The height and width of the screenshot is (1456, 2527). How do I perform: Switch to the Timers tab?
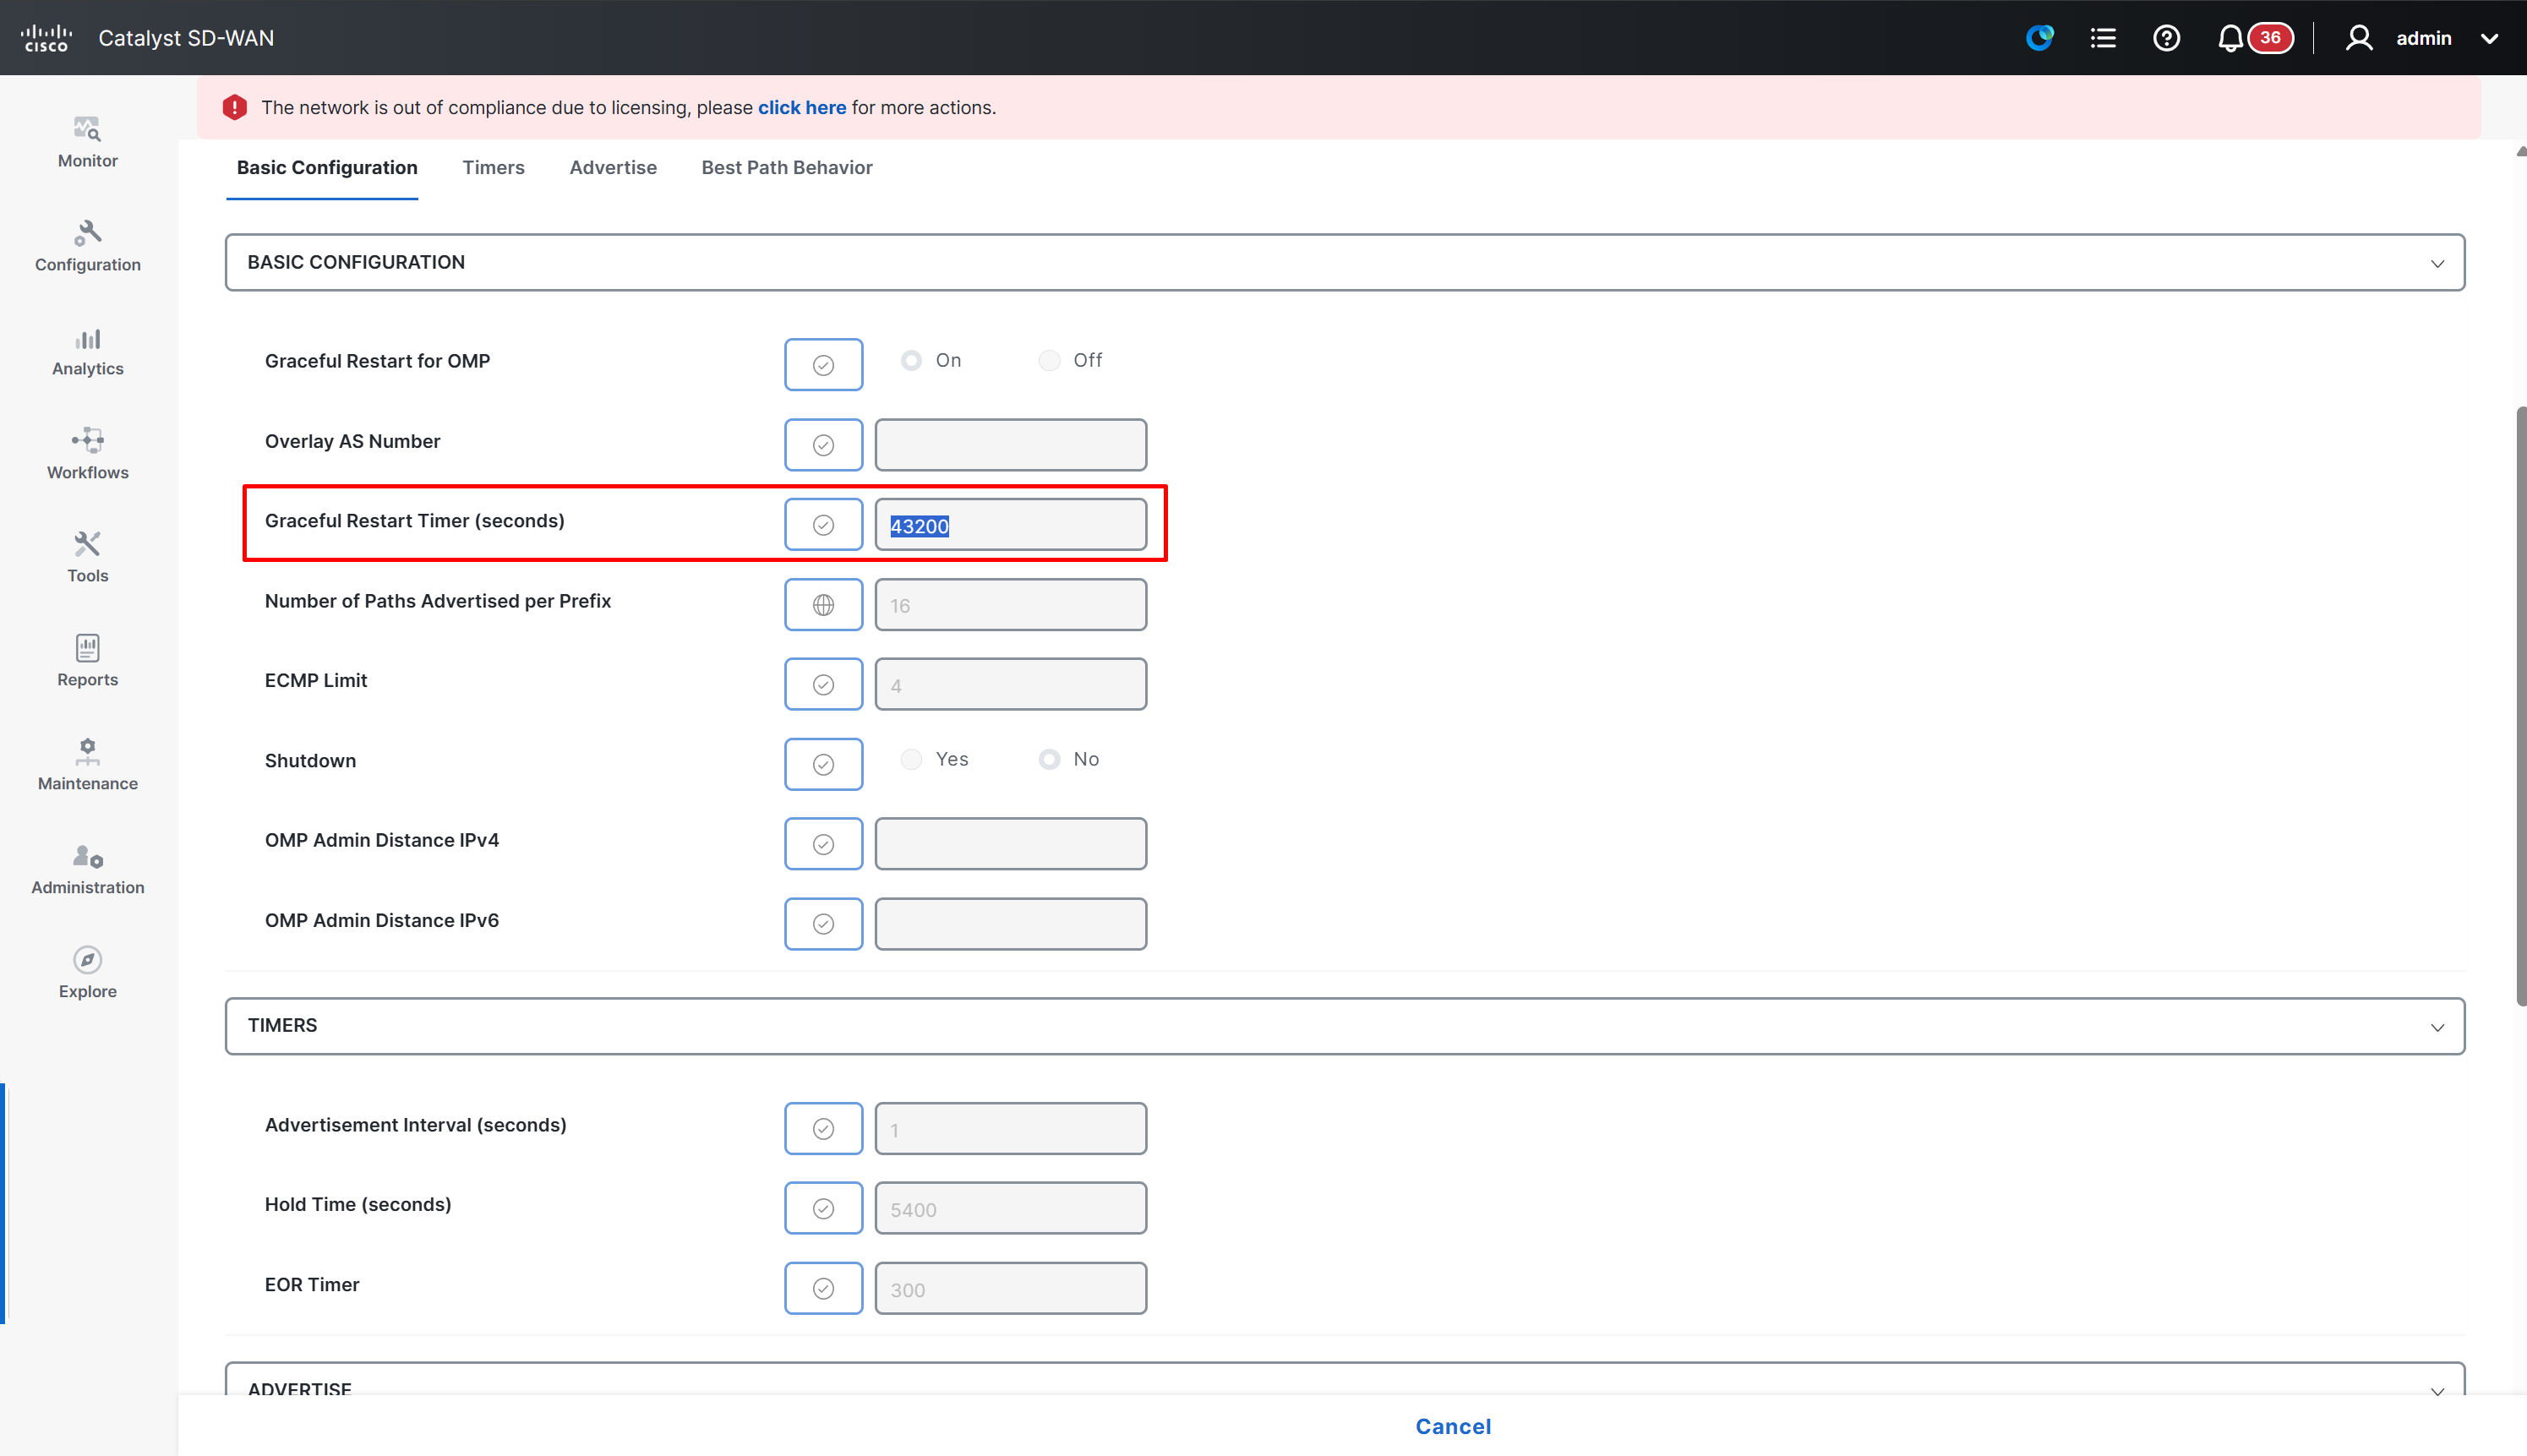[x=493, y=167]
